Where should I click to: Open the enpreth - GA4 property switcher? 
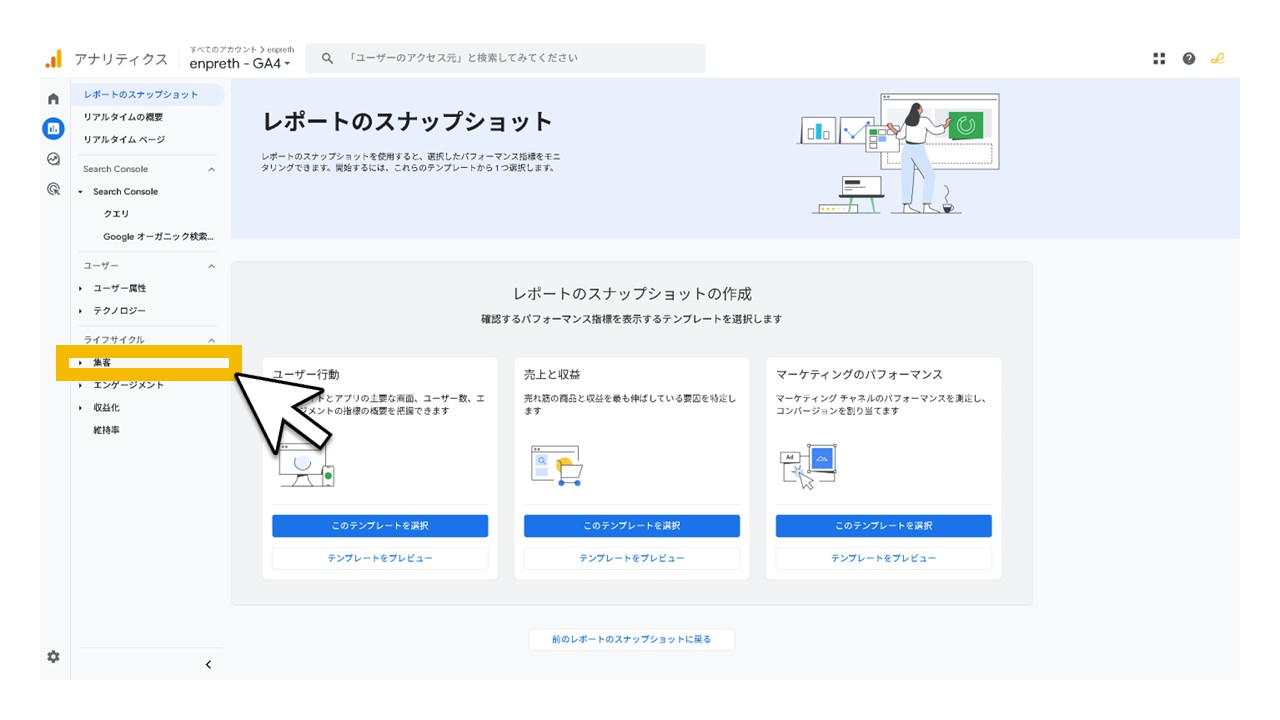240,63
